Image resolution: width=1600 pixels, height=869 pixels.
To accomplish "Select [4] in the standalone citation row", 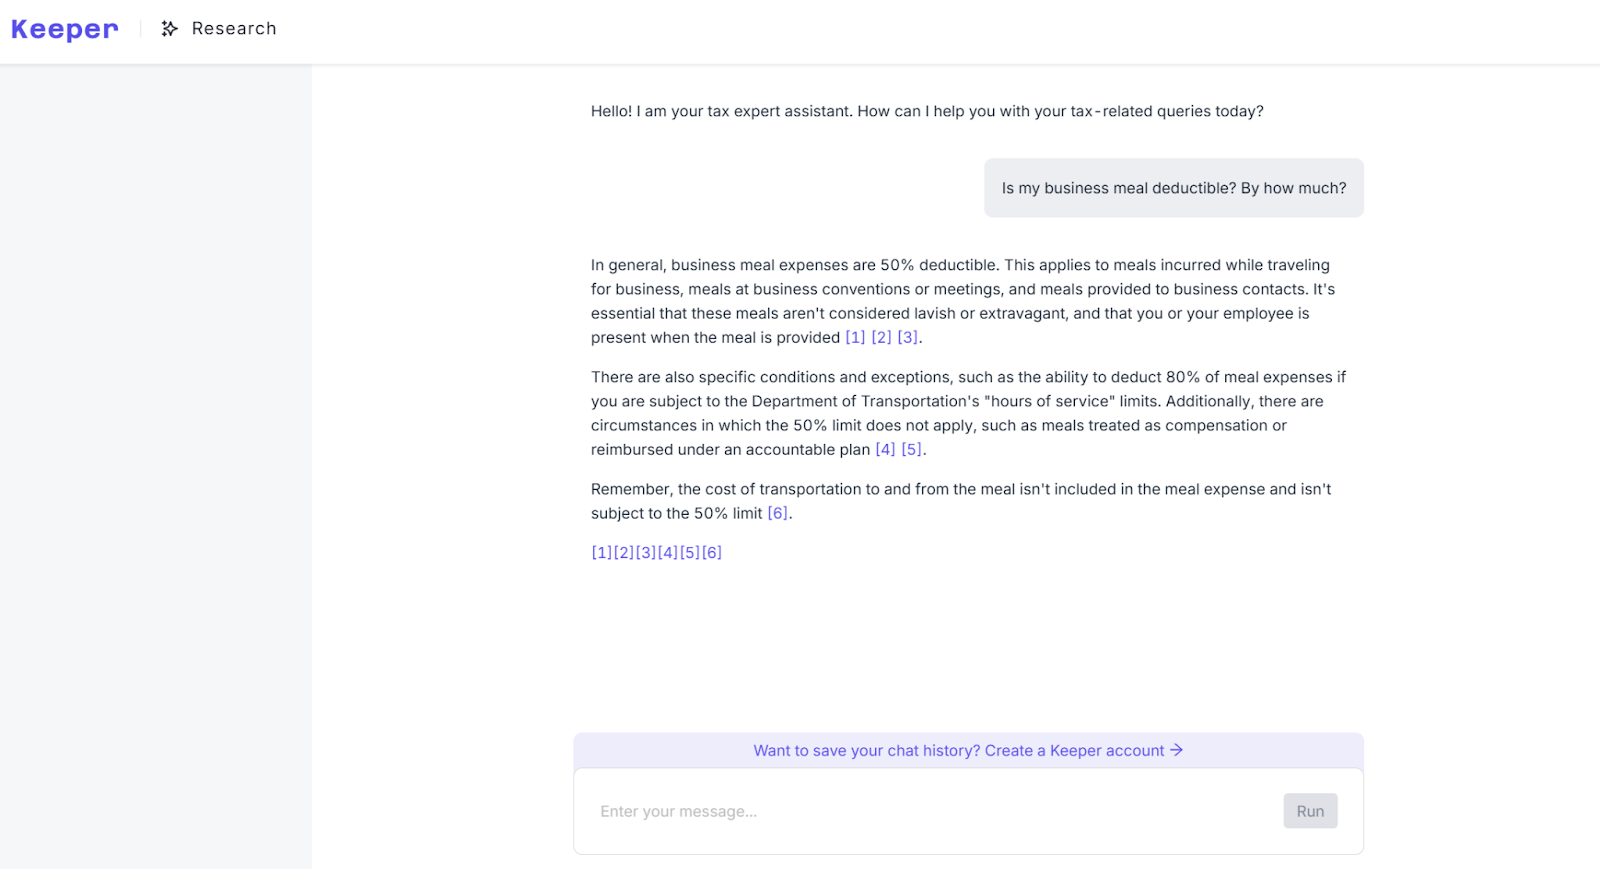I will [667, 553].
